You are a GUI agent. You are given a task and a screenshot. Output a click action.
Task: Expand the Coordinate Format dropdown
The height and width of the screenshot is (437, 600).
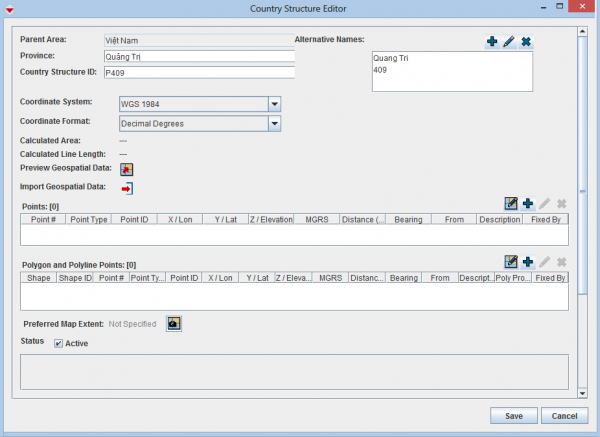pyautogui.click(x=275, y=123)
